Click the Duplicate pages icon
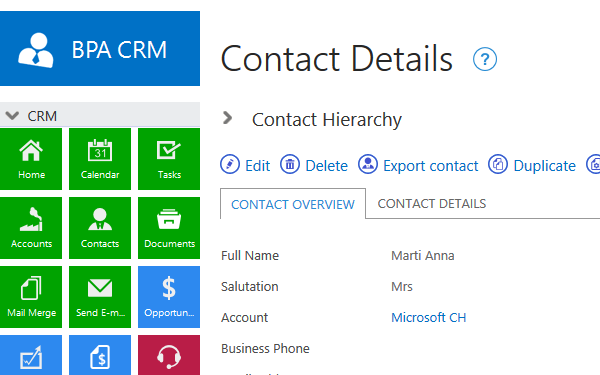The image size is (600, 375). tap(498, 165)
